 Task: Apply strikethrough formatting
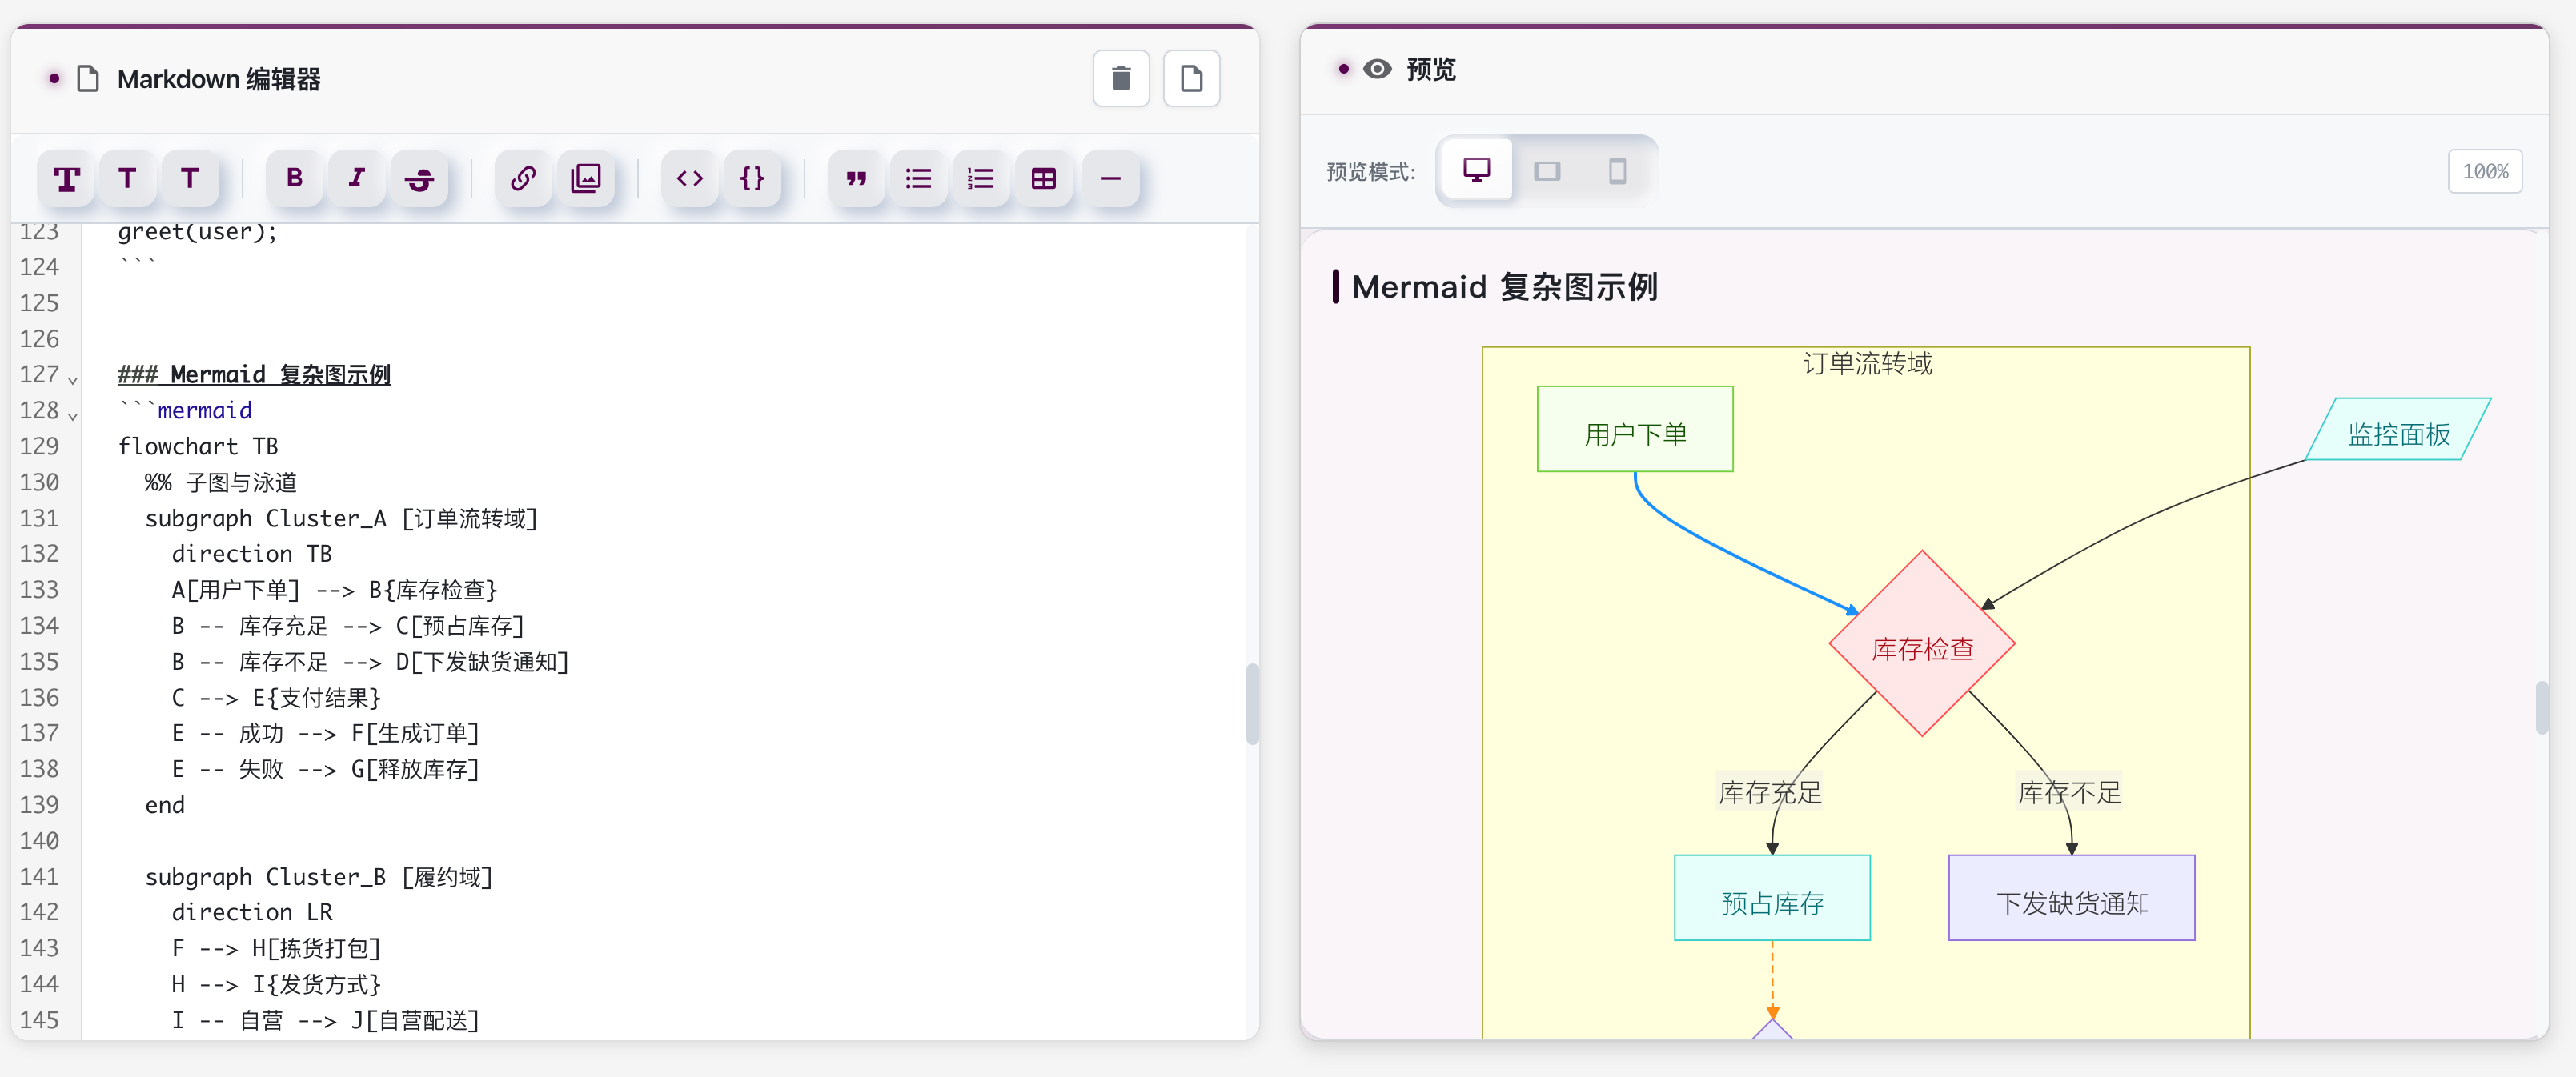419,179
